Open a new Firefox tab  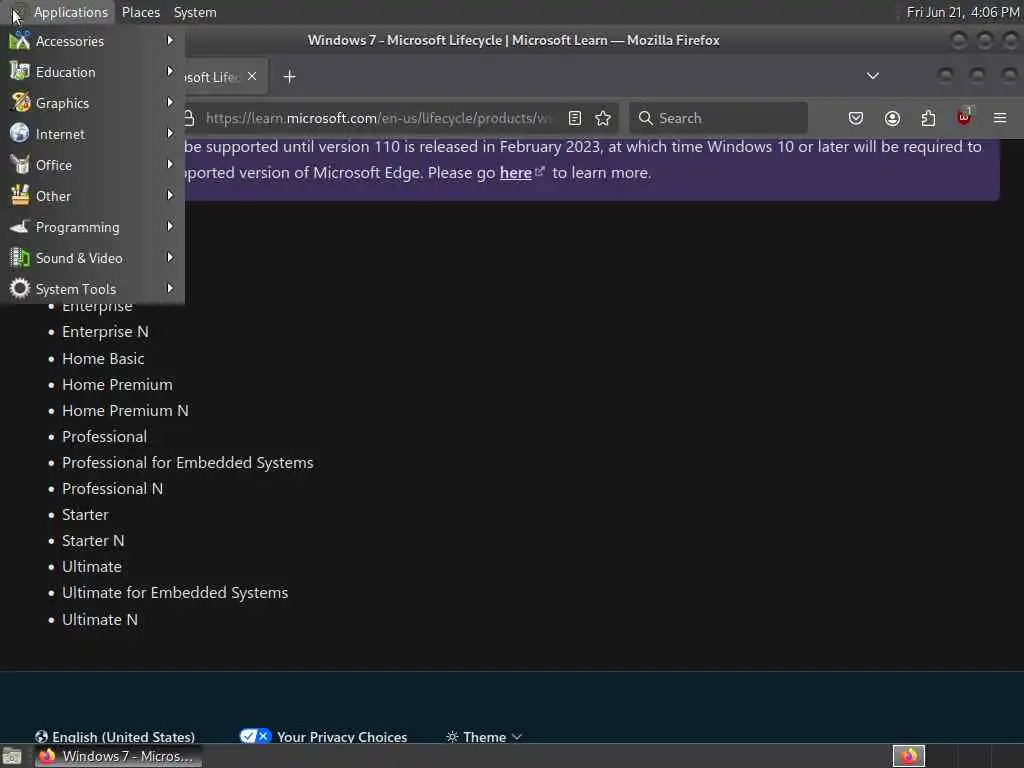(289, 77)
